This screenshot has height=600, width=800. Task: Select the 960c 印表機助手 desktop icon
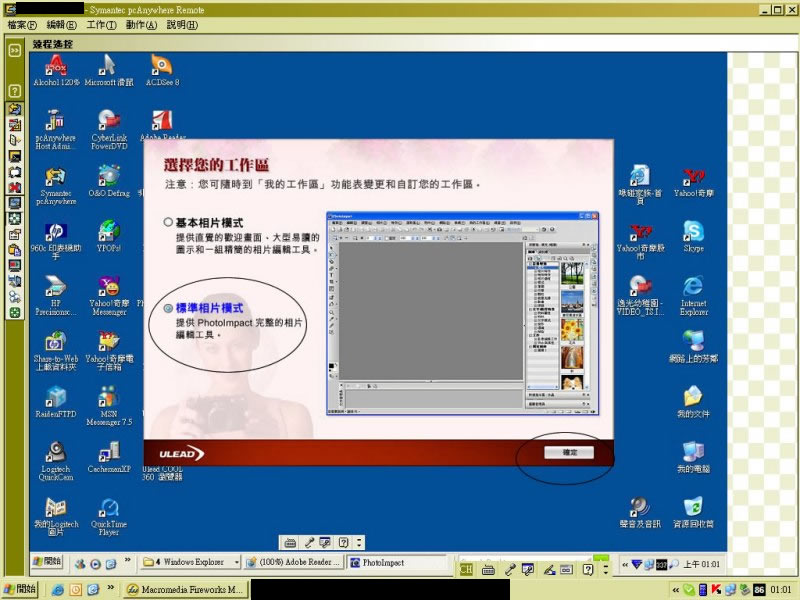[x=56, y=240]
